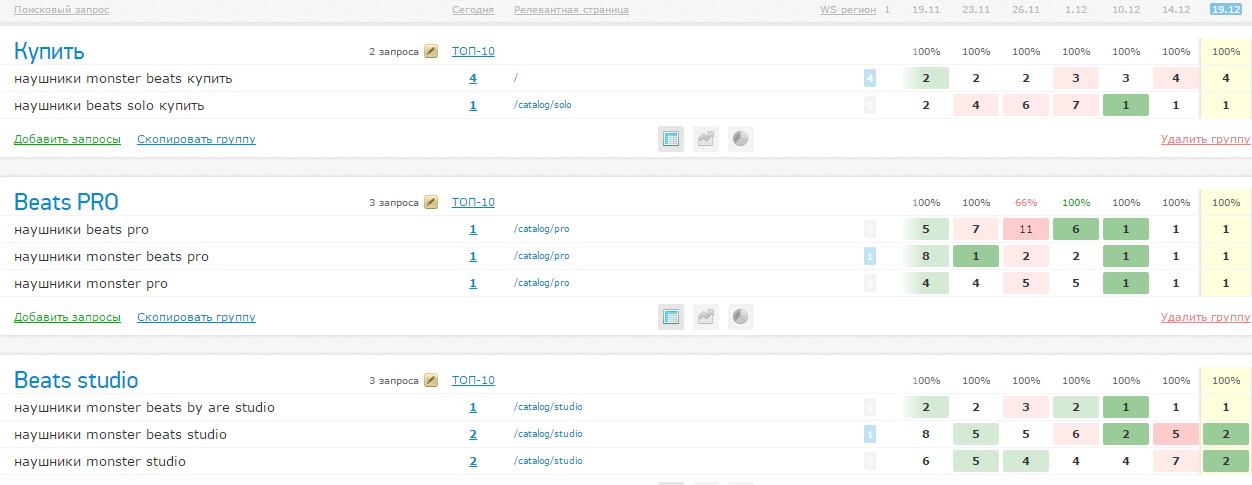Select the 14.12 date column header
This screenshot has width=1252, height=485.
1176,10
